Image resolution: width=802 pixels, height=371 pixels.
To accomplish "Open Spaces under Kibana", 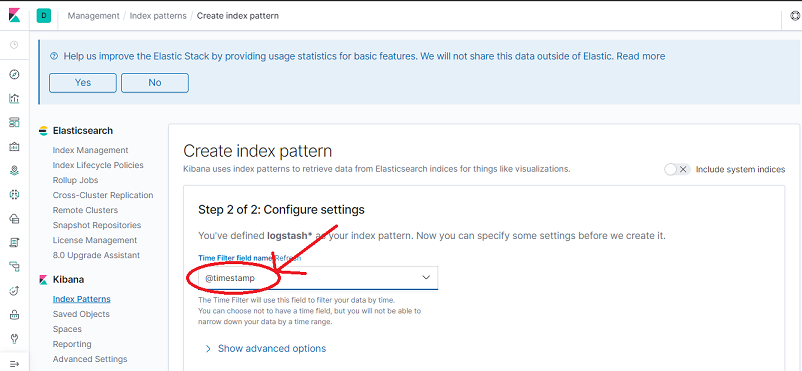I will coord(67,329).
